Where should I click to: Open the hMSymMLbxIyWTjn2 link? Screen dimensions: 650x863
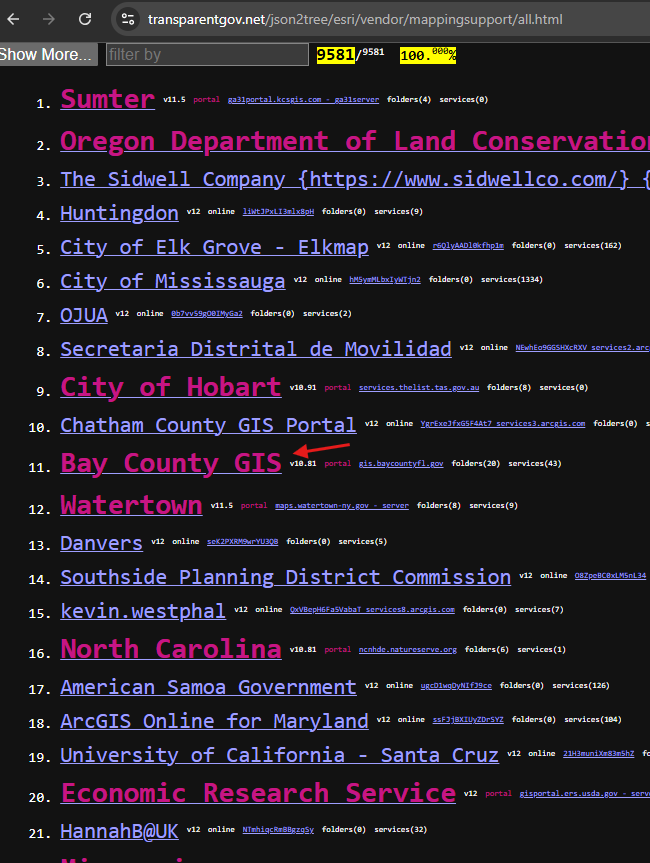tap(385, 280)
